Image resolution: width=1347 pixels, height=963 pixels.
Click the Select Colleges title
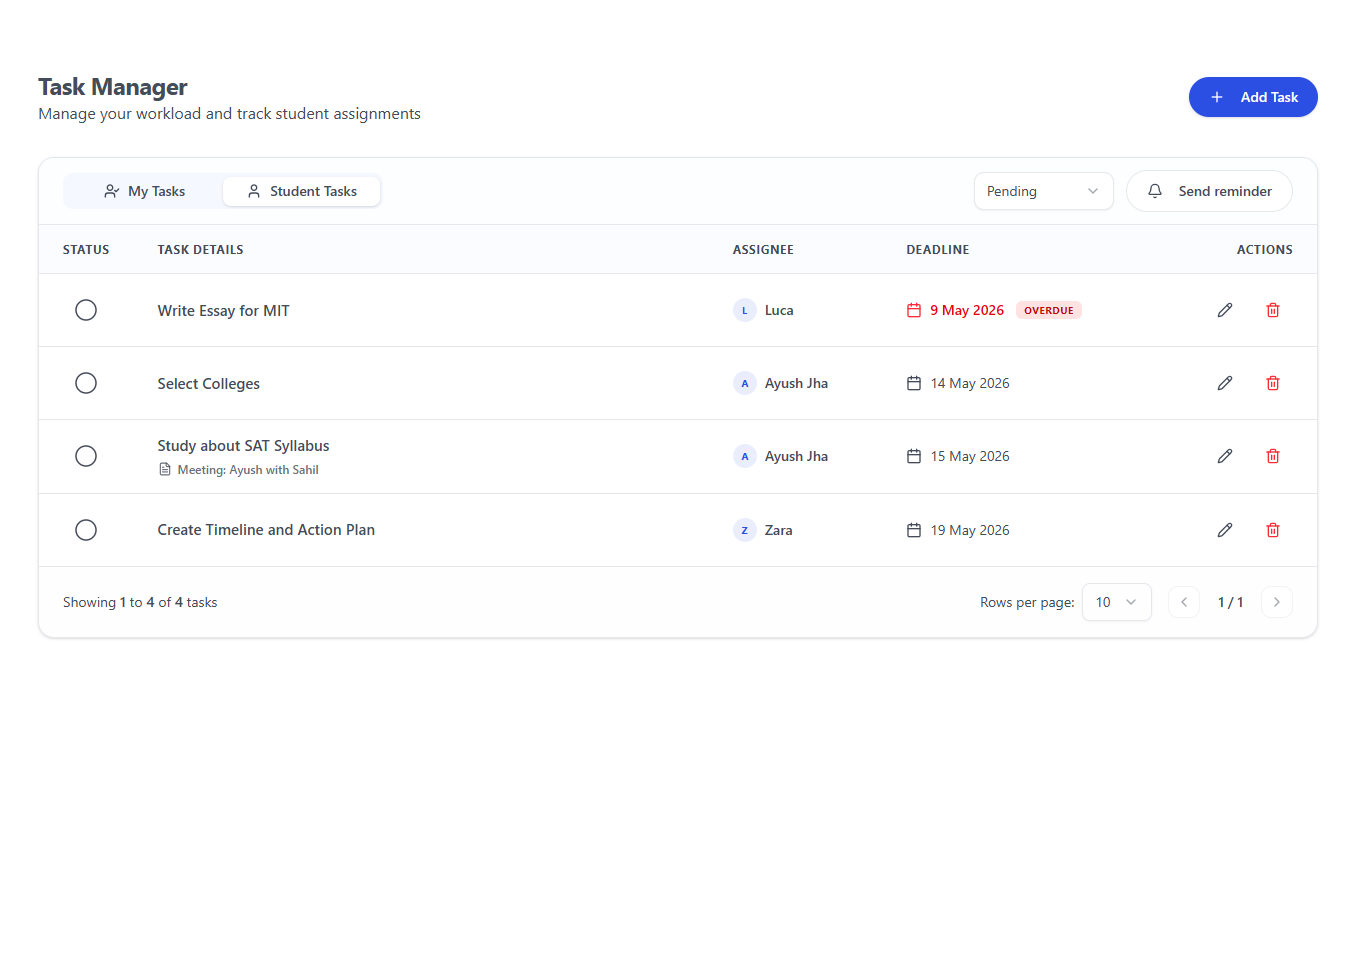click(208, 384)
